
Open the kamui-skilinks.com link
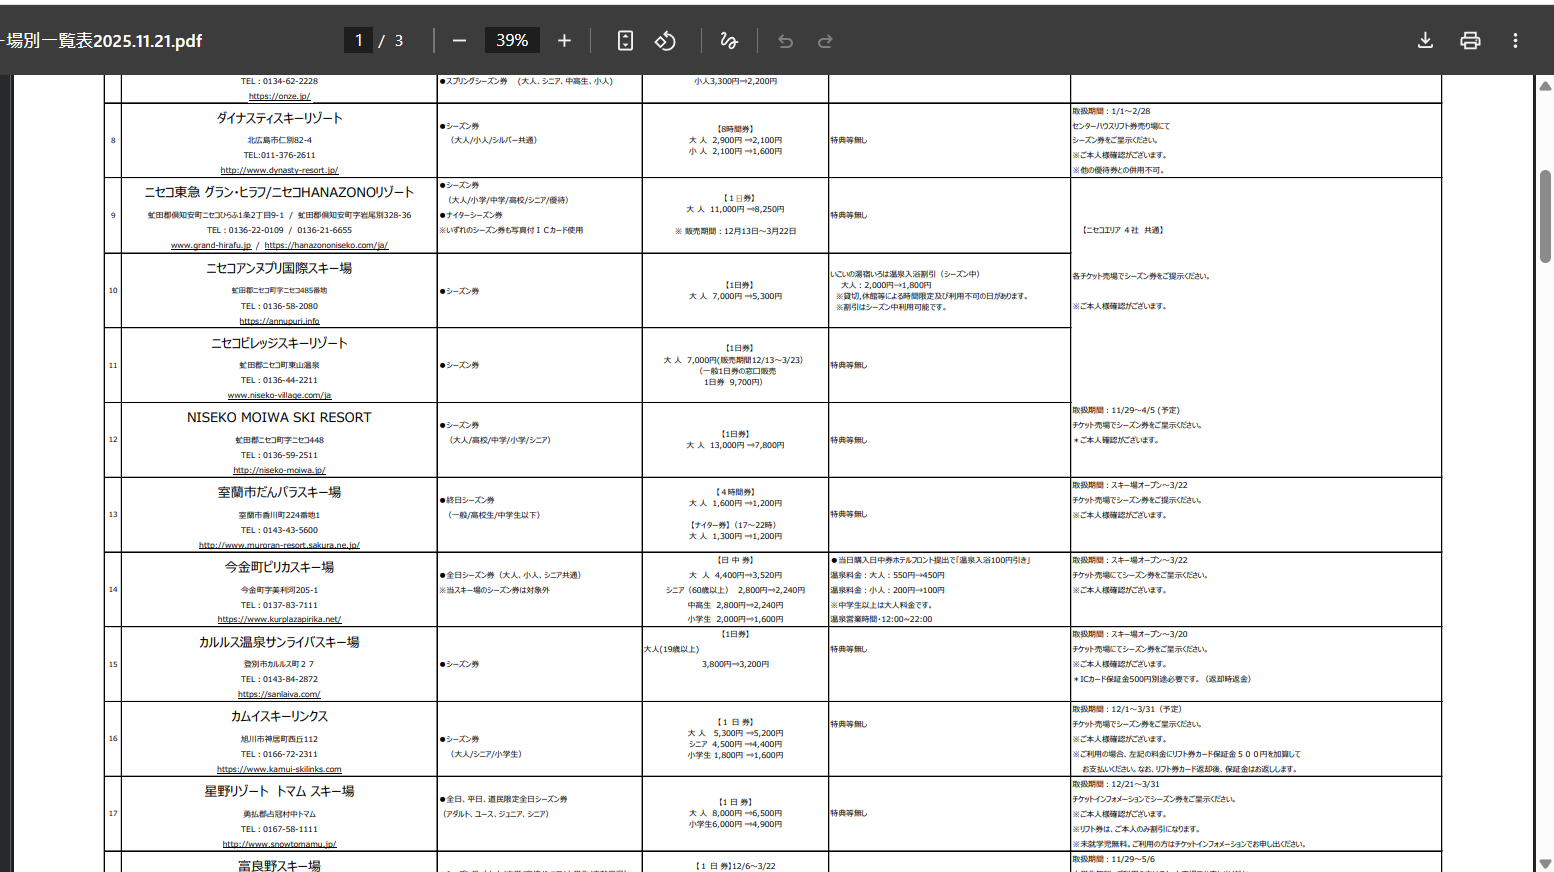pyautogui.click(x=279, y=769)
